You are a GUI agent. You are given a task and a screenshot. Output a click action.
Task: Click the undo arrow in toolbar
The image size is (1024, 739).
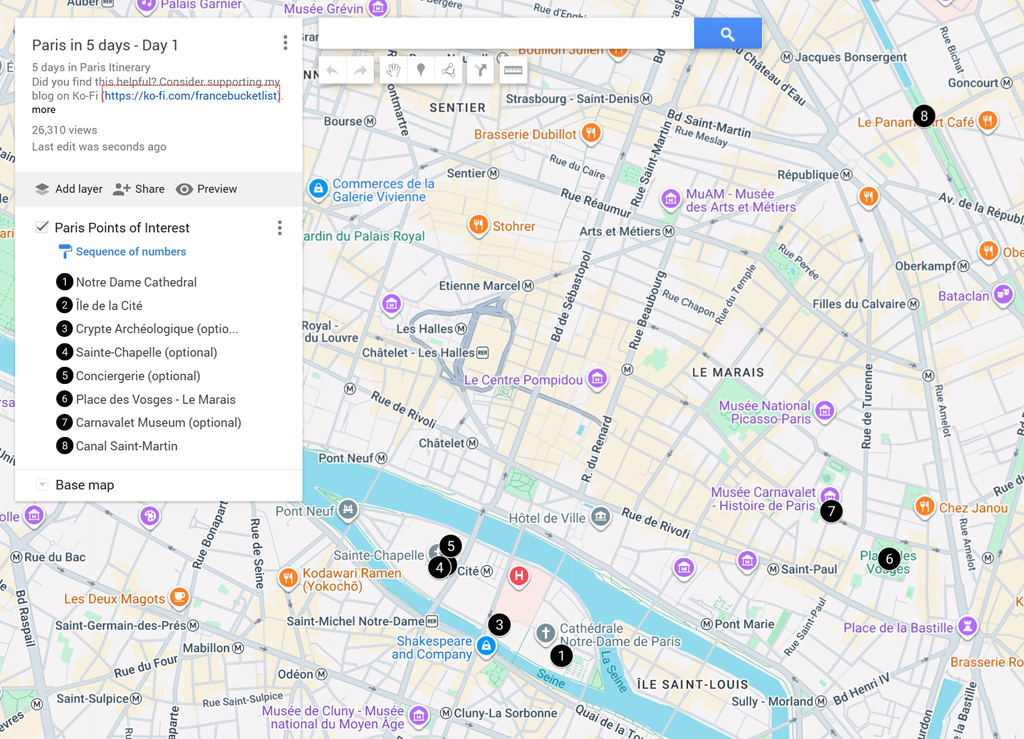coord(332,70)
